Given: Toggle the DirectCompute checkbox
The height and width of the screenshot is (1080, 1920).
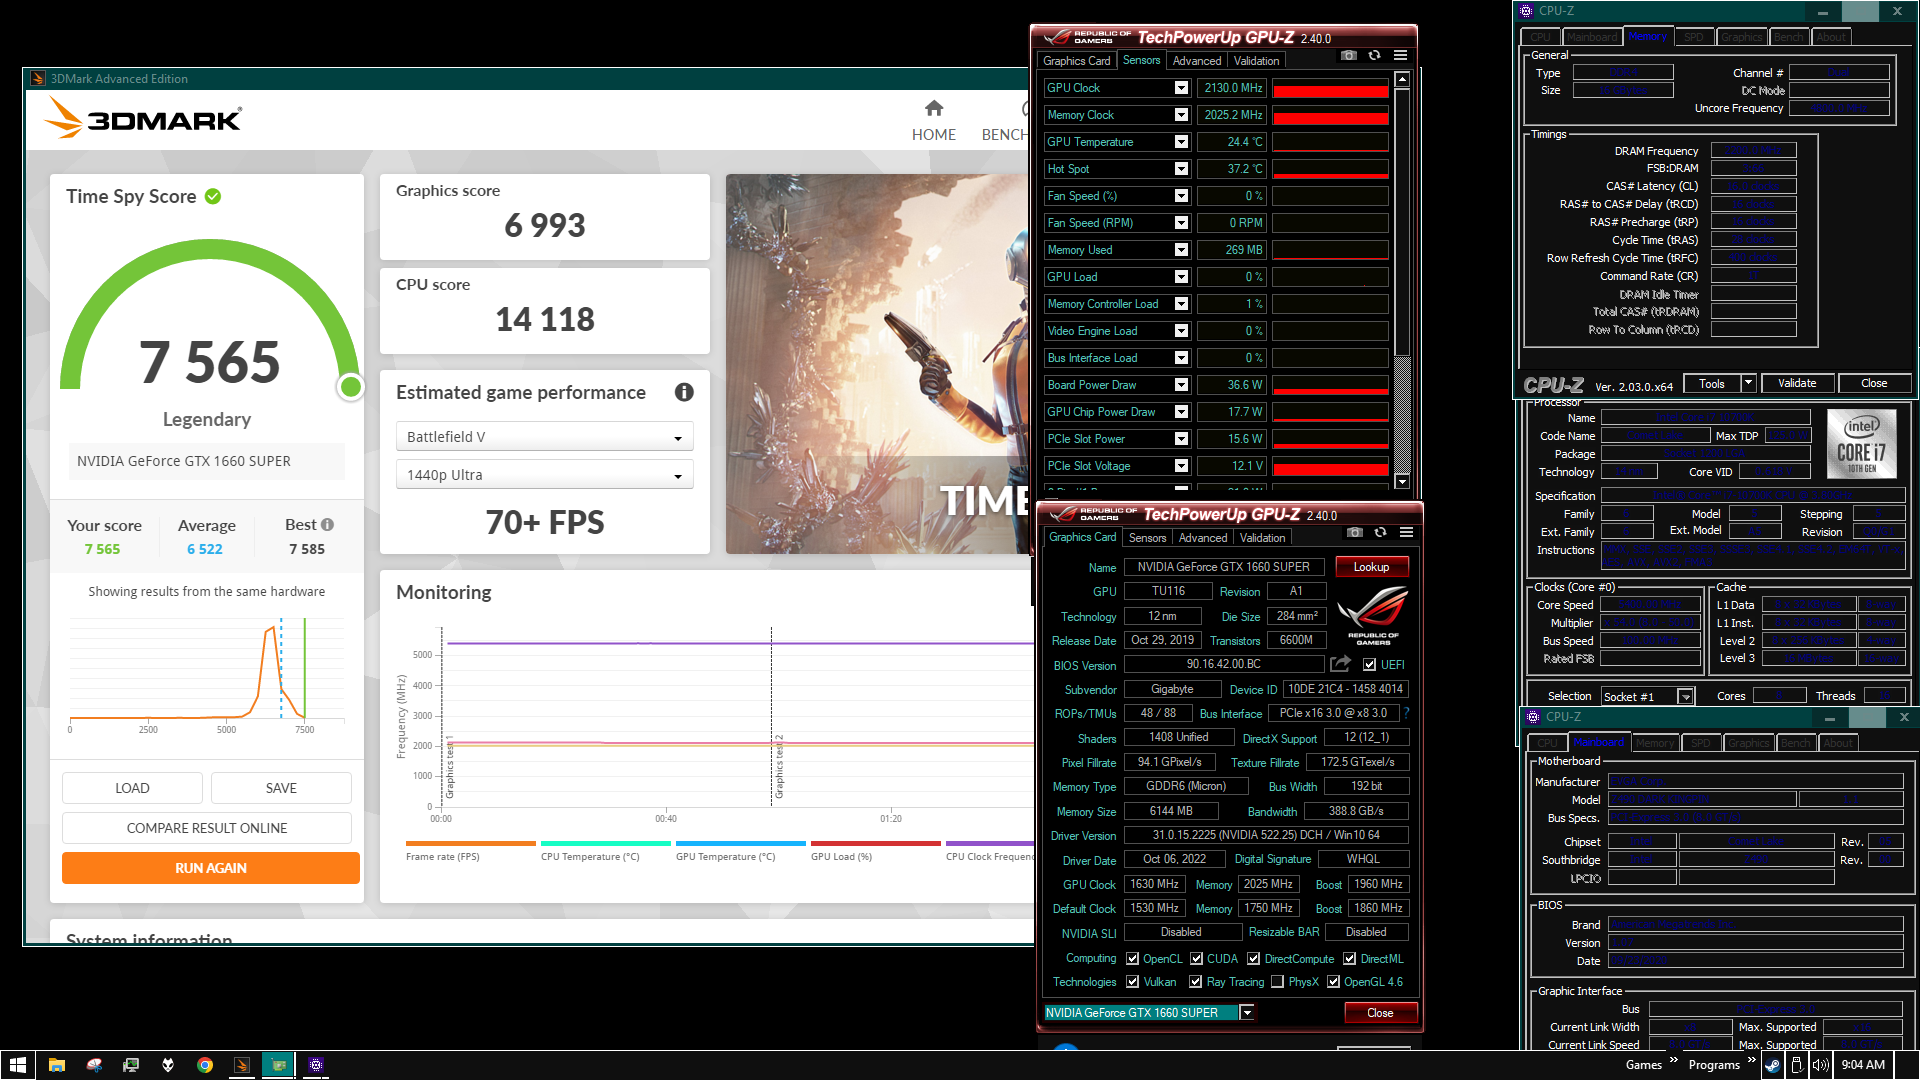Looking at the screenshot, I should (x=1253, y=959).
